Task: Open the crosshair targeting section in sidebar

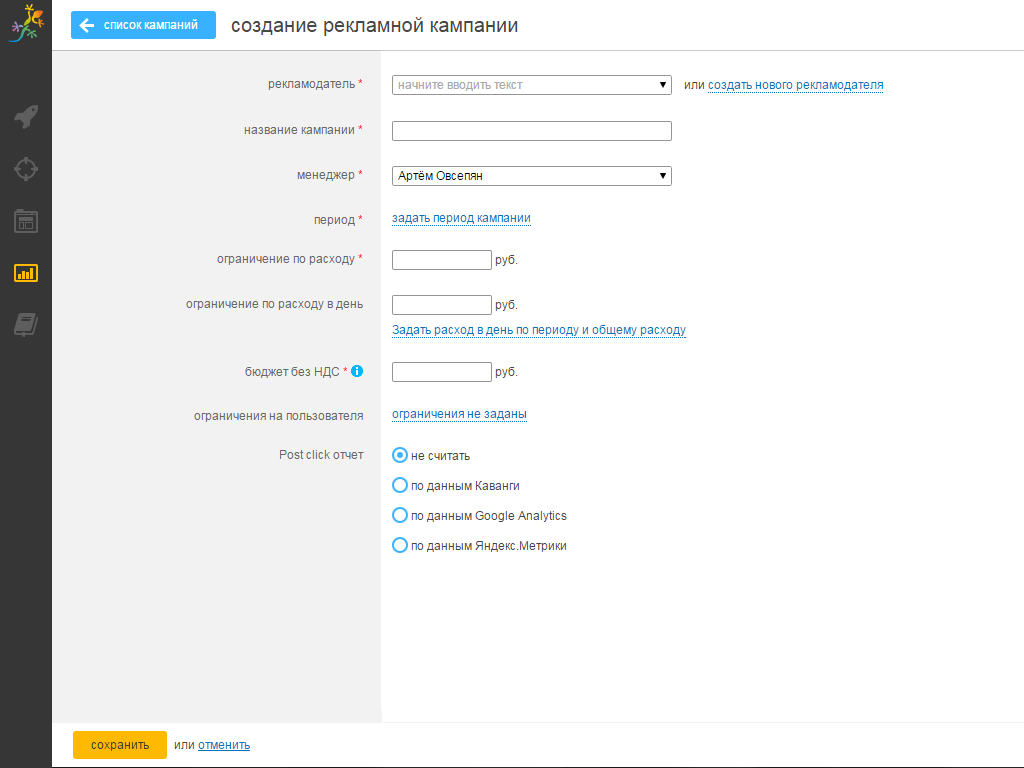Action: tap(26, 168)
